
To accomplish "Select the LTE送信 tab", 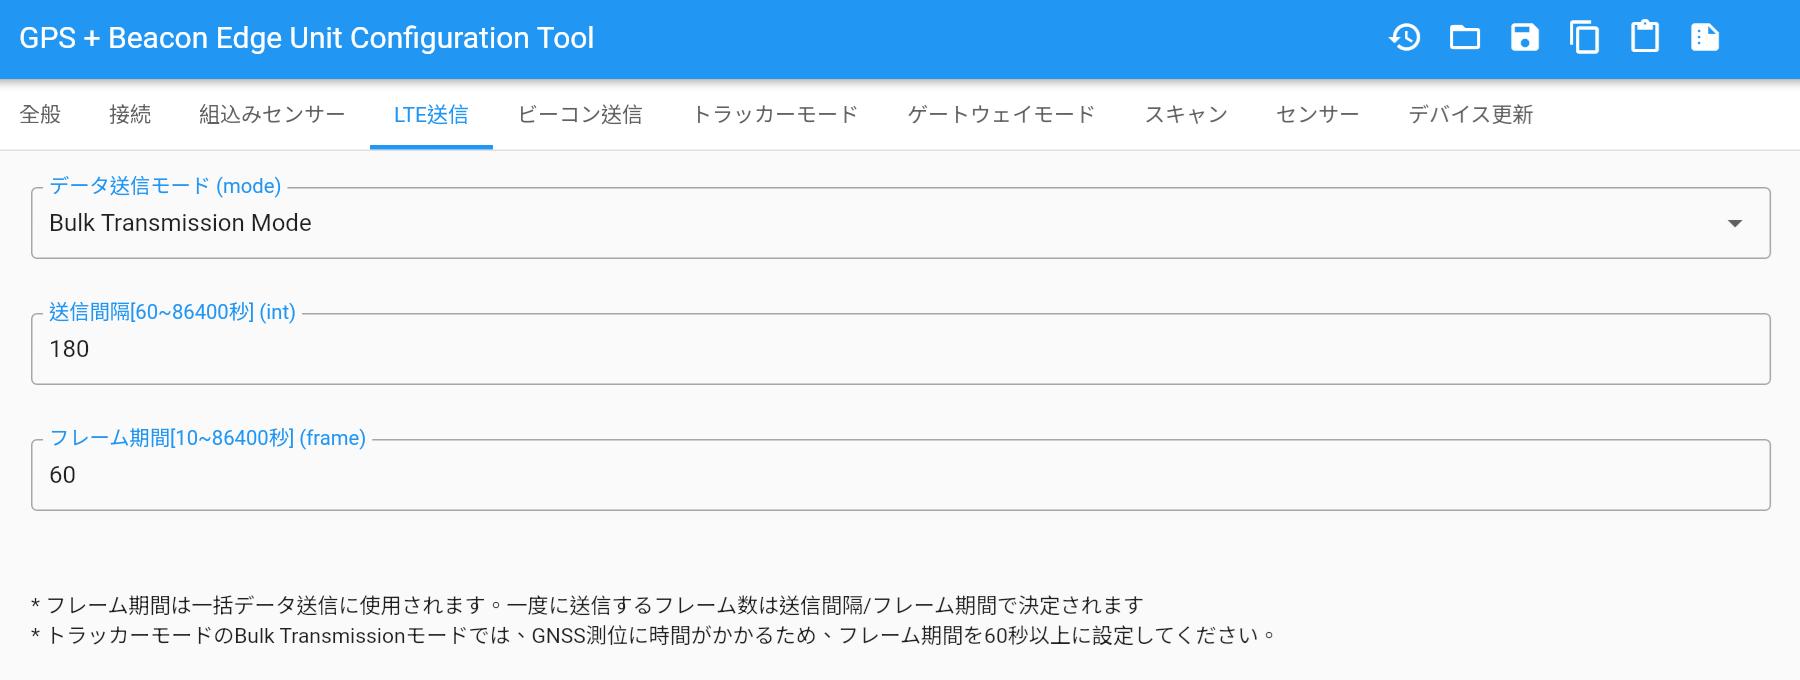I will pyautogui.click(x=431, y=115).
